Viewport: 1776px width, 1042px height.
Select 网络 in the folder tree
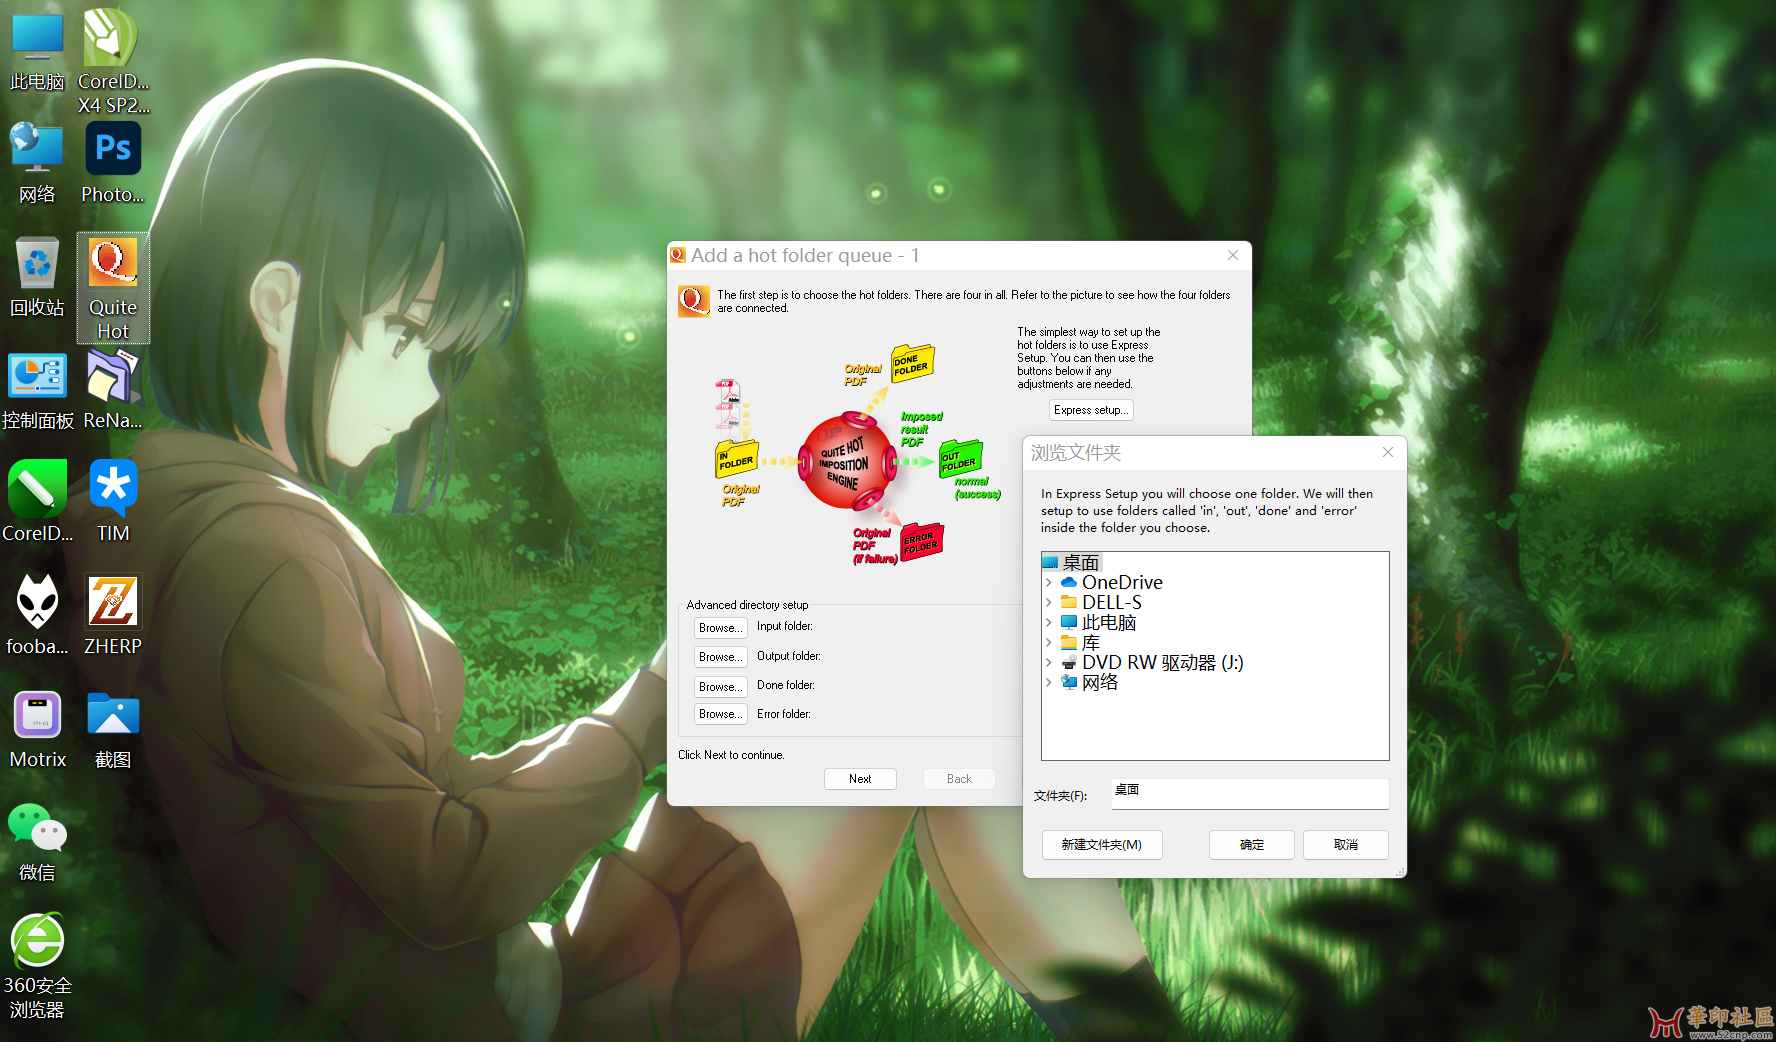1099,683
